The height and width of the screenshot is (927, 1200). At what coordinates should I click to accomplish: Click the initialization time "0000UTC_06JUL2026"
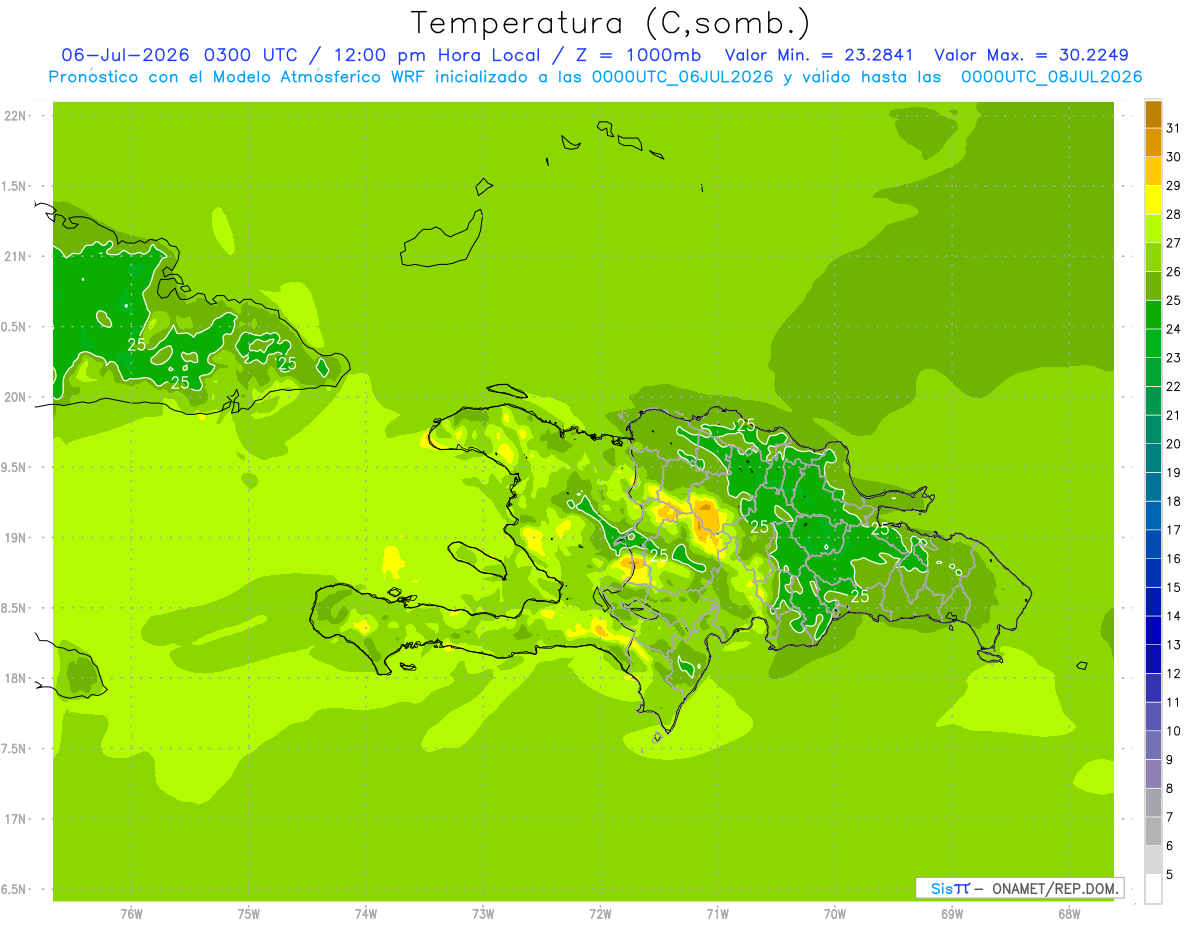pos(683,77)
